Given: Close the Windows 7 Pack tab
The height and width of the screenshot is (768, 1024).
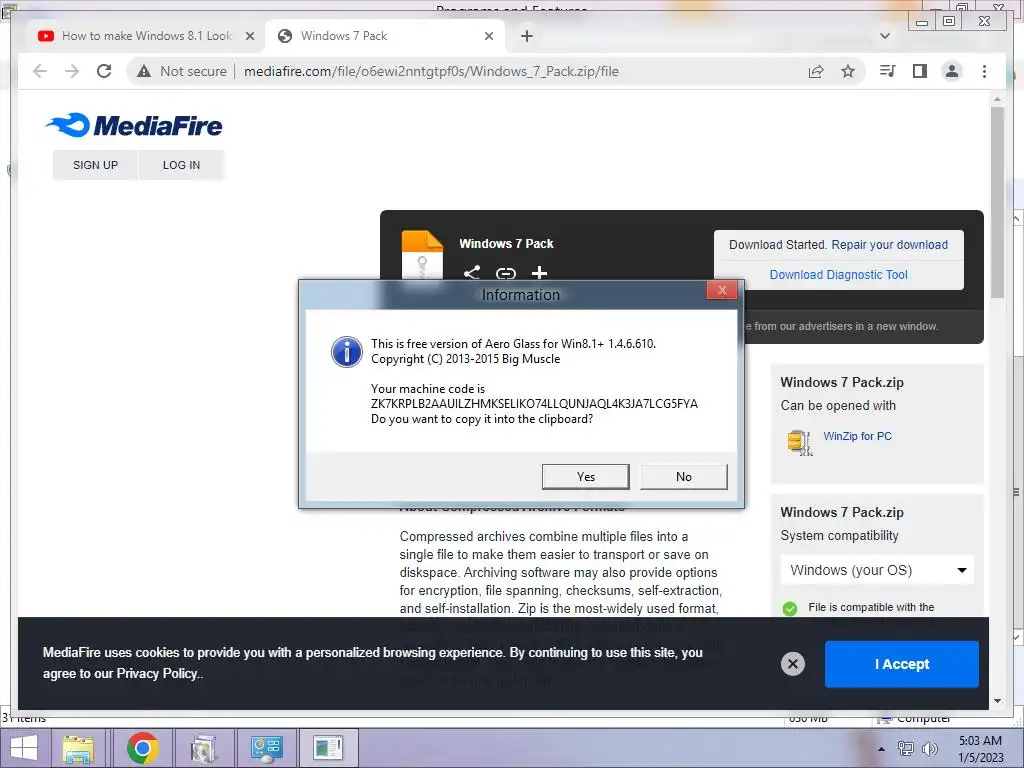Looking at the screenshot, I should [x=489, y=37].
